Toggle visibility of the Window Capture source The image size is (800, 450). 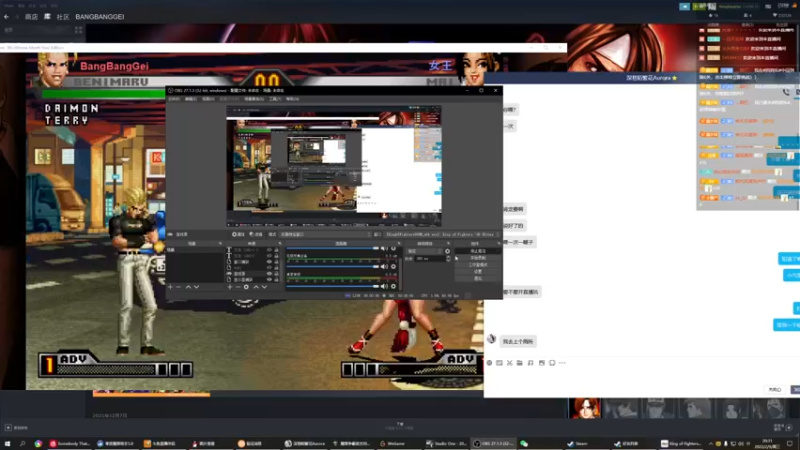[269, 262]
